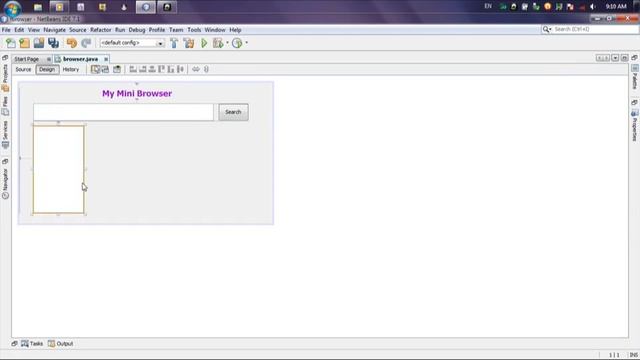Open the Files side panel
The height and width of the screenshot is (360, 640).
(5, 106)
